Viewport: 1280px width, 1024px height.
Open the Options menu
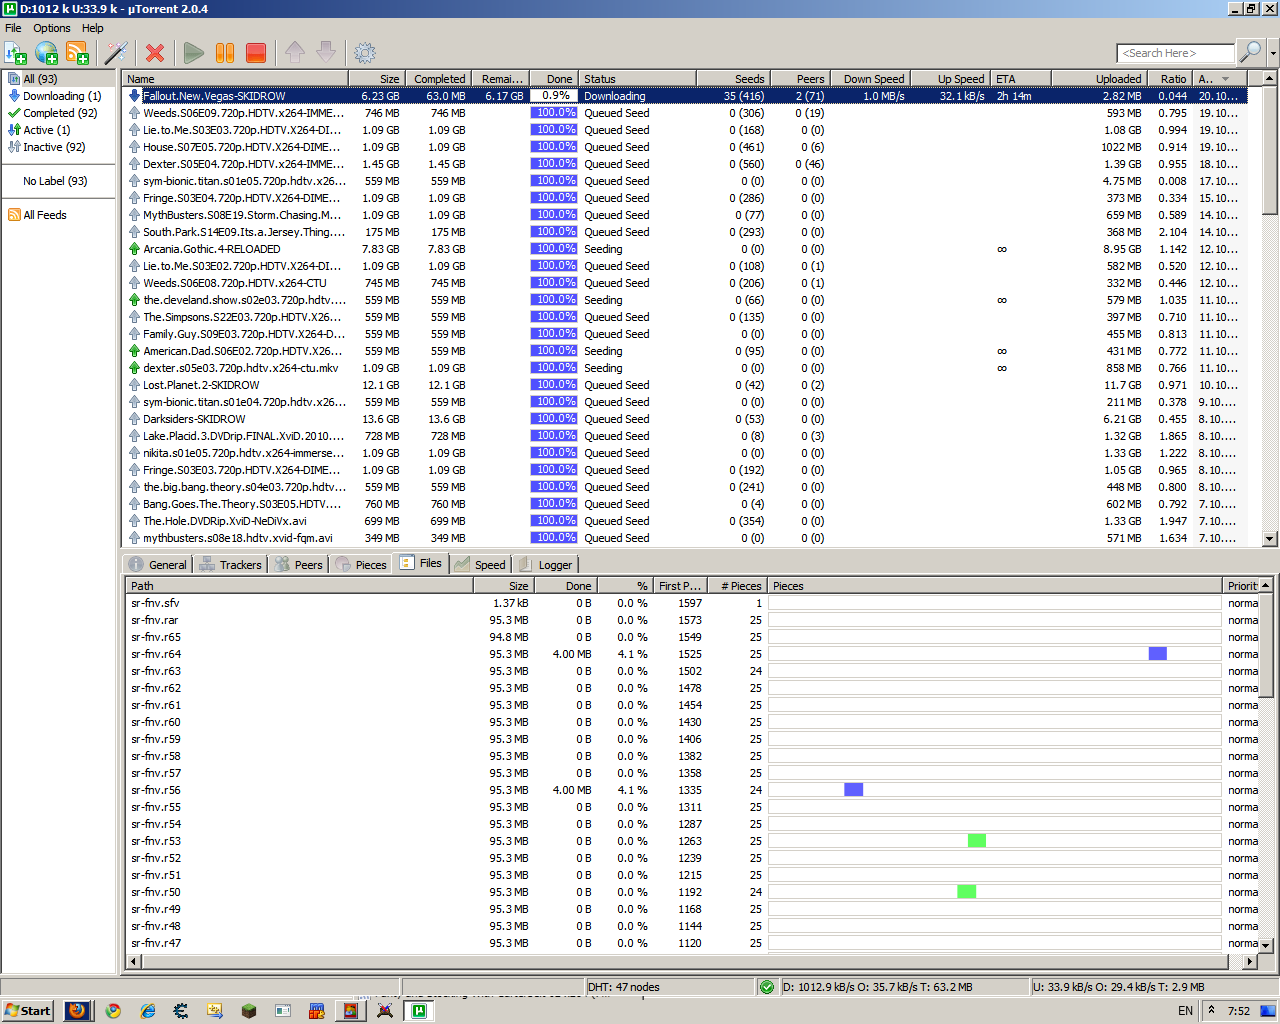click(x=52, y=28)
